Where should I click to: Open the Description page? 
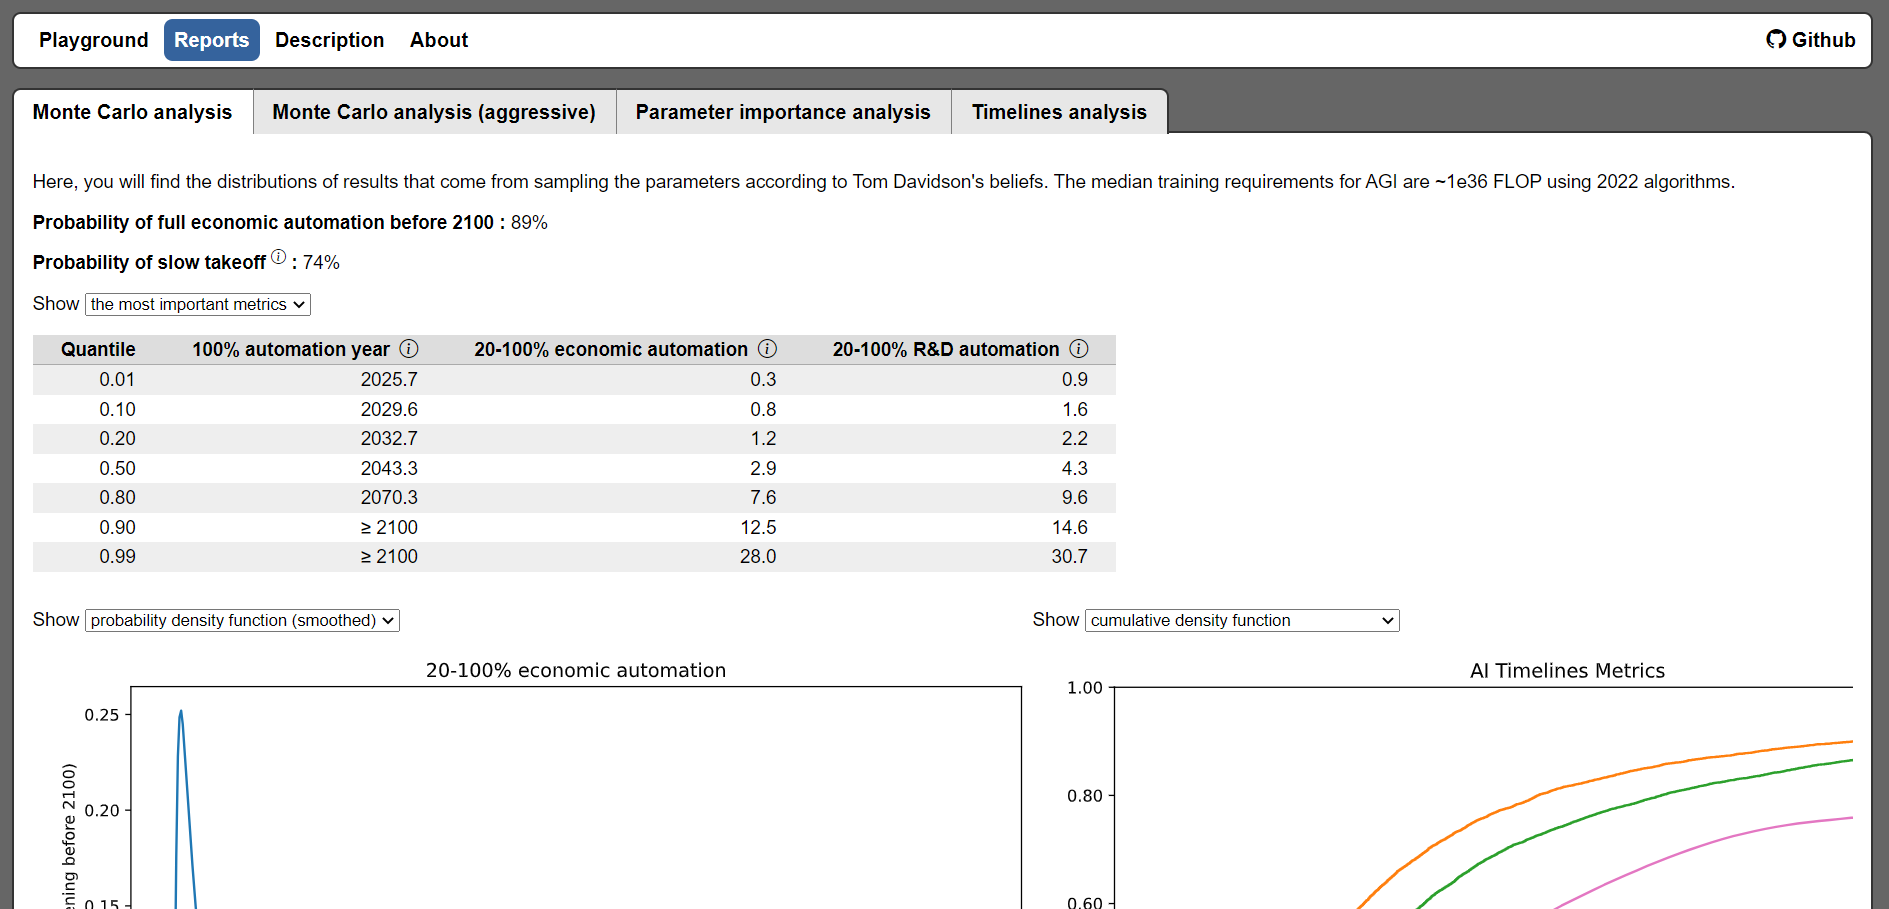(329, 40)
